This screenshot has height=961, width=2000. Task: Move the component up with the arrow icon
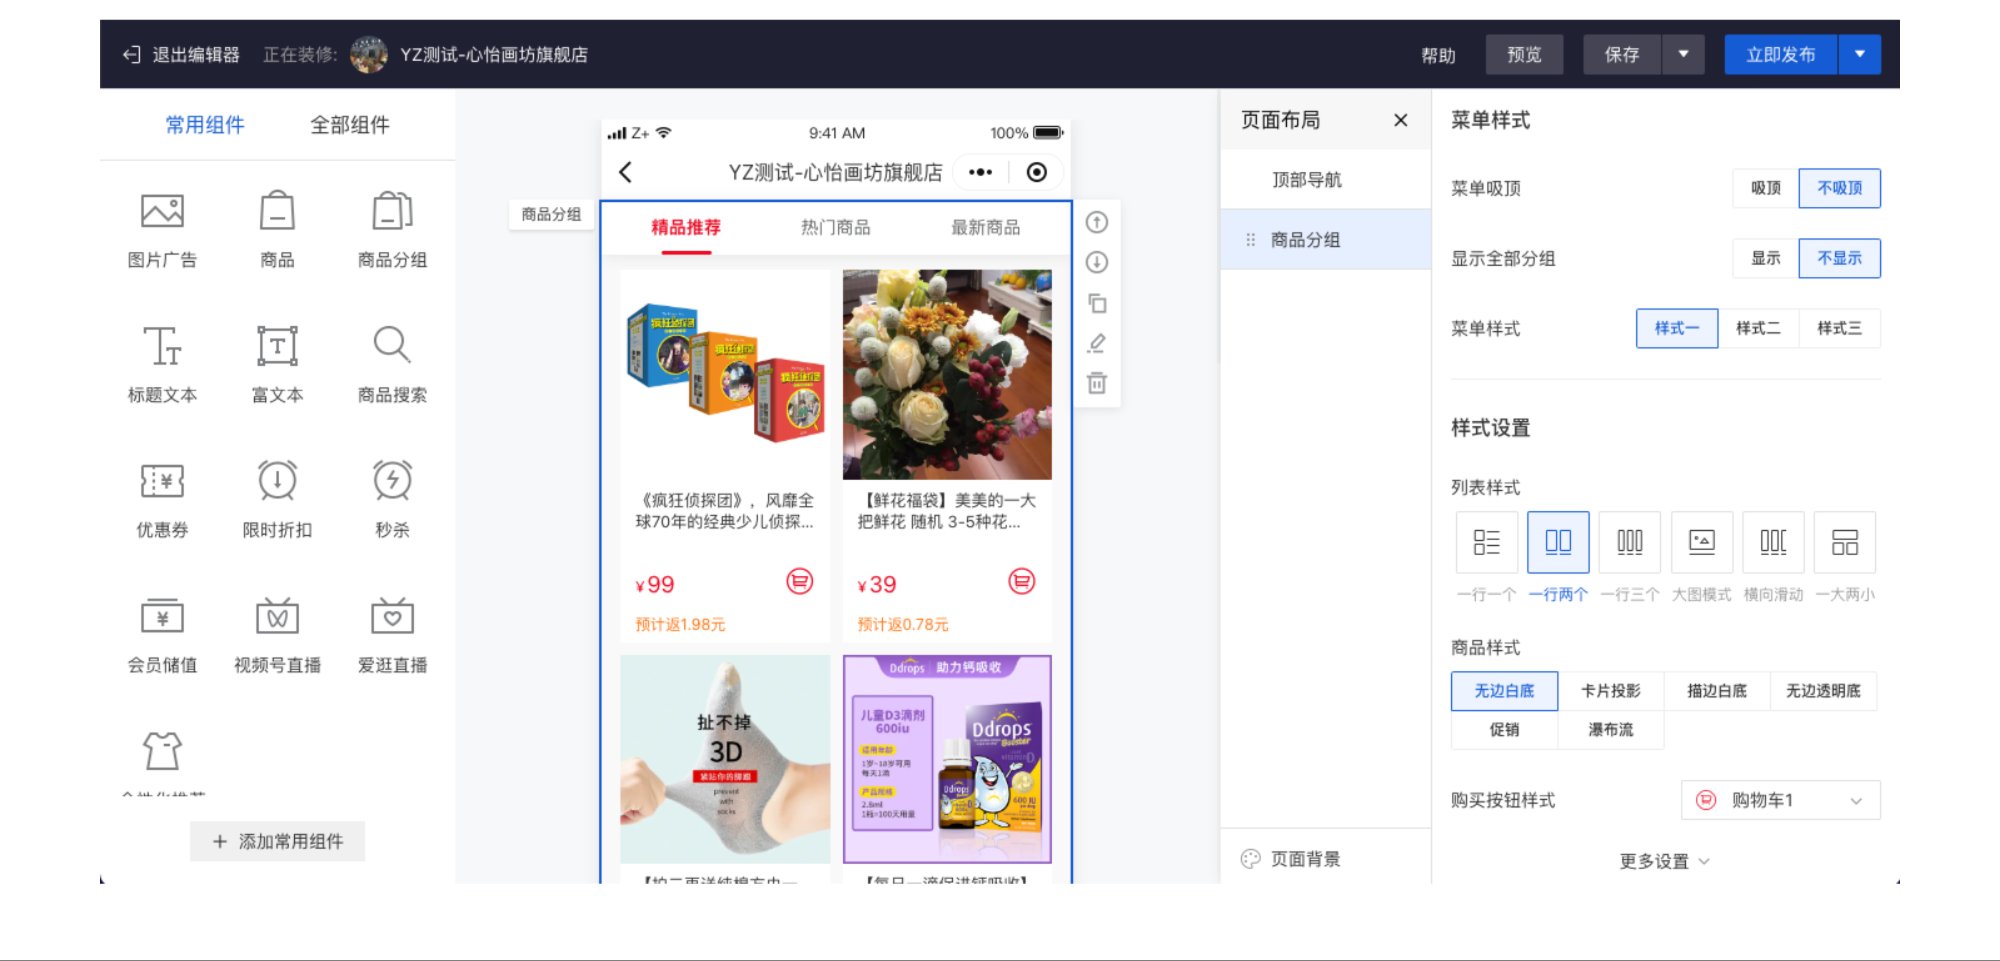[x=1096, y=223]
